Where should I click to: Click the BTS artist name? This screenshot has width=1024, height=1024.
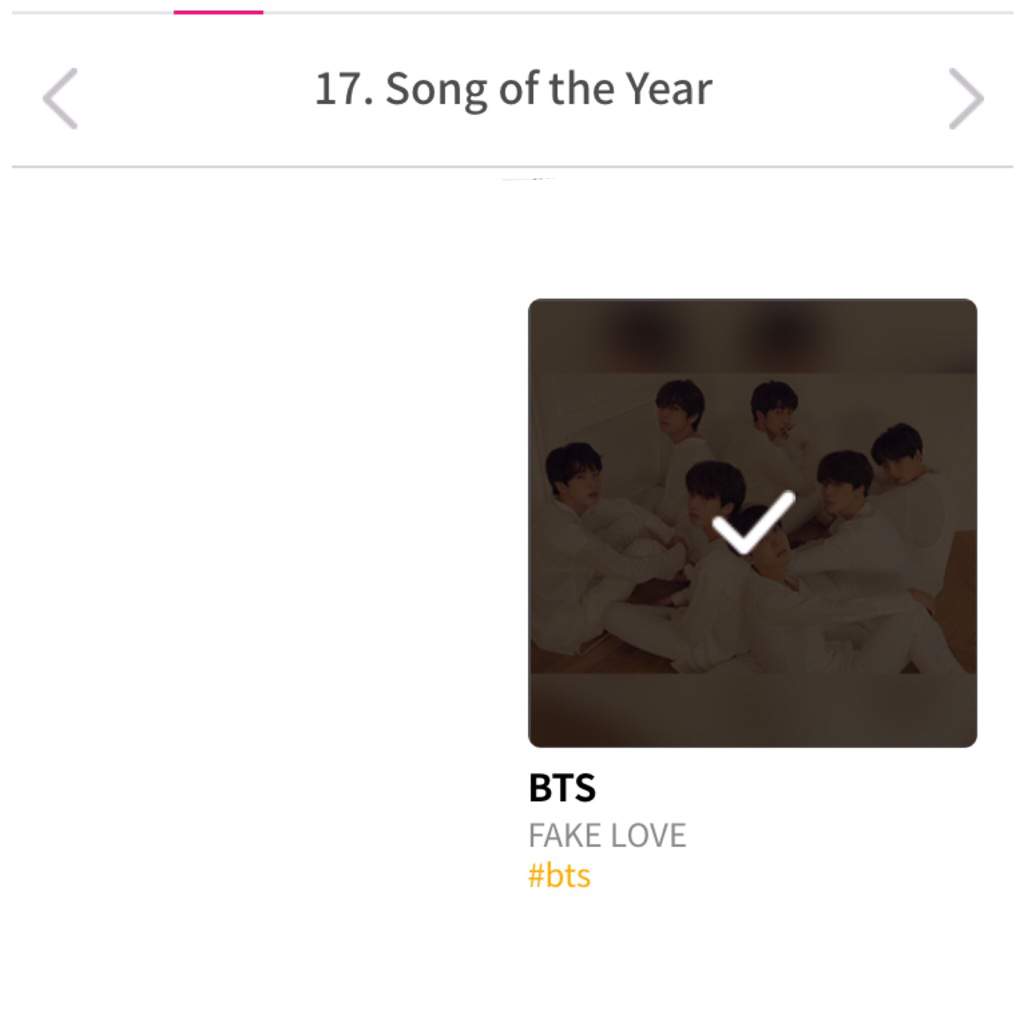(562, 788)
